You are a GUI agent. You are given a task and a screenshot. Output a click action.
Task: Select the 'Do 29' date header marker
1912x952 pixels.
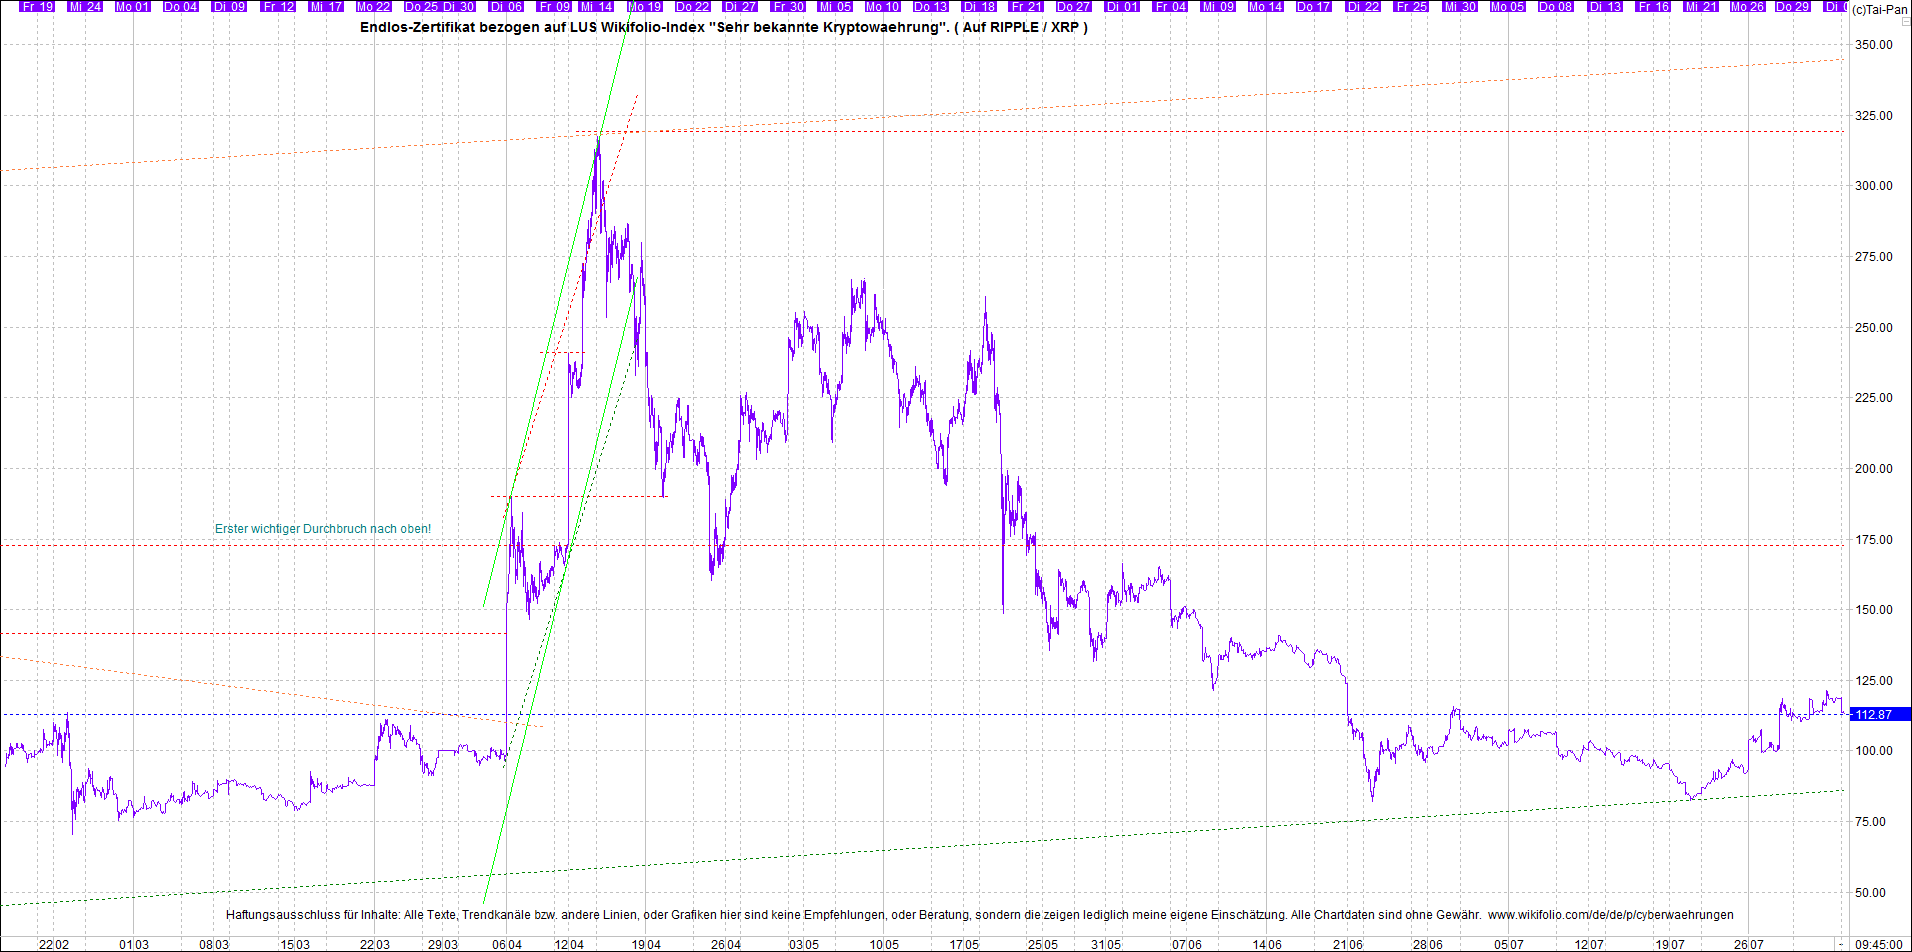pos(1792,6)
